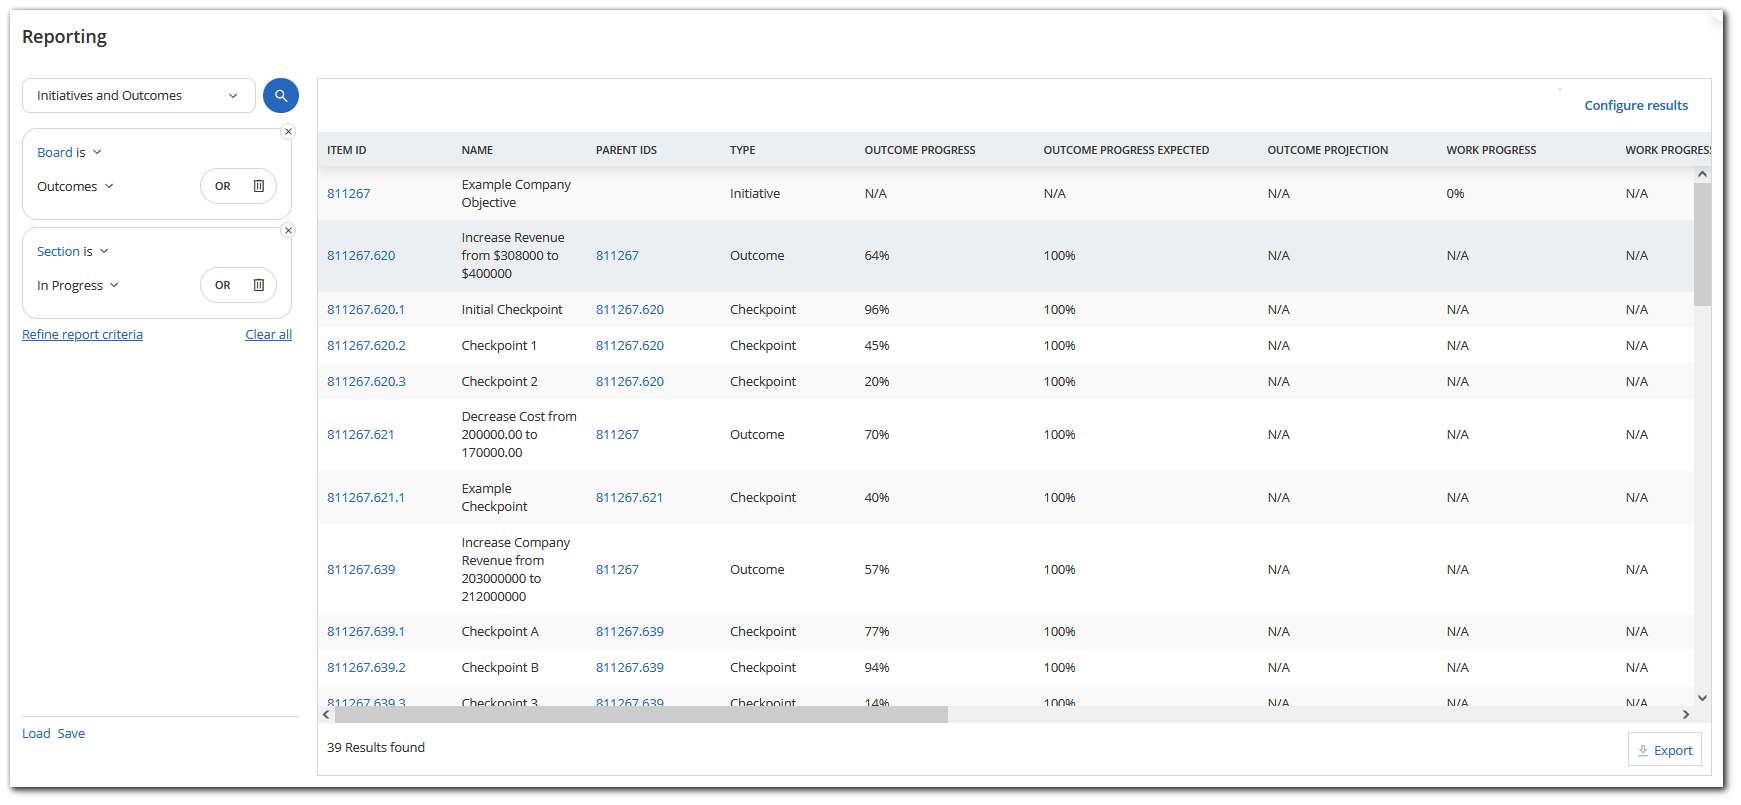
Task: Remove the Section filter card with X
Action: tap(288, 230)
